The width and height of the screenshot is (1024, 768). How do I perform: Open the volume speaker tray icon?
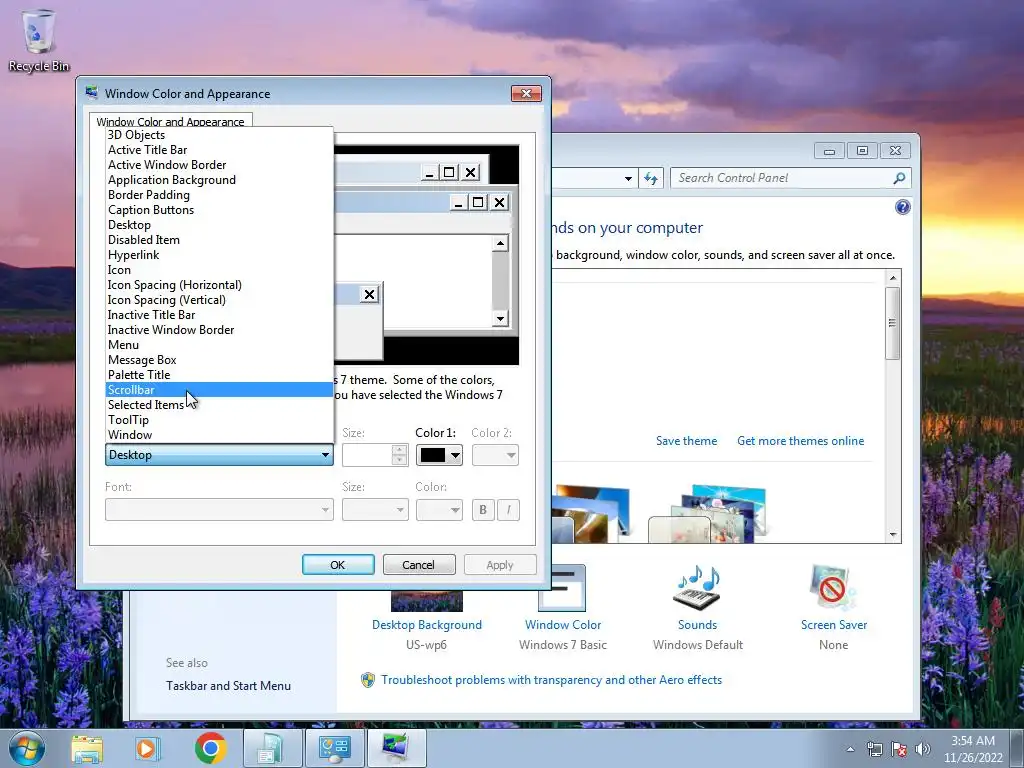(923, 749)
